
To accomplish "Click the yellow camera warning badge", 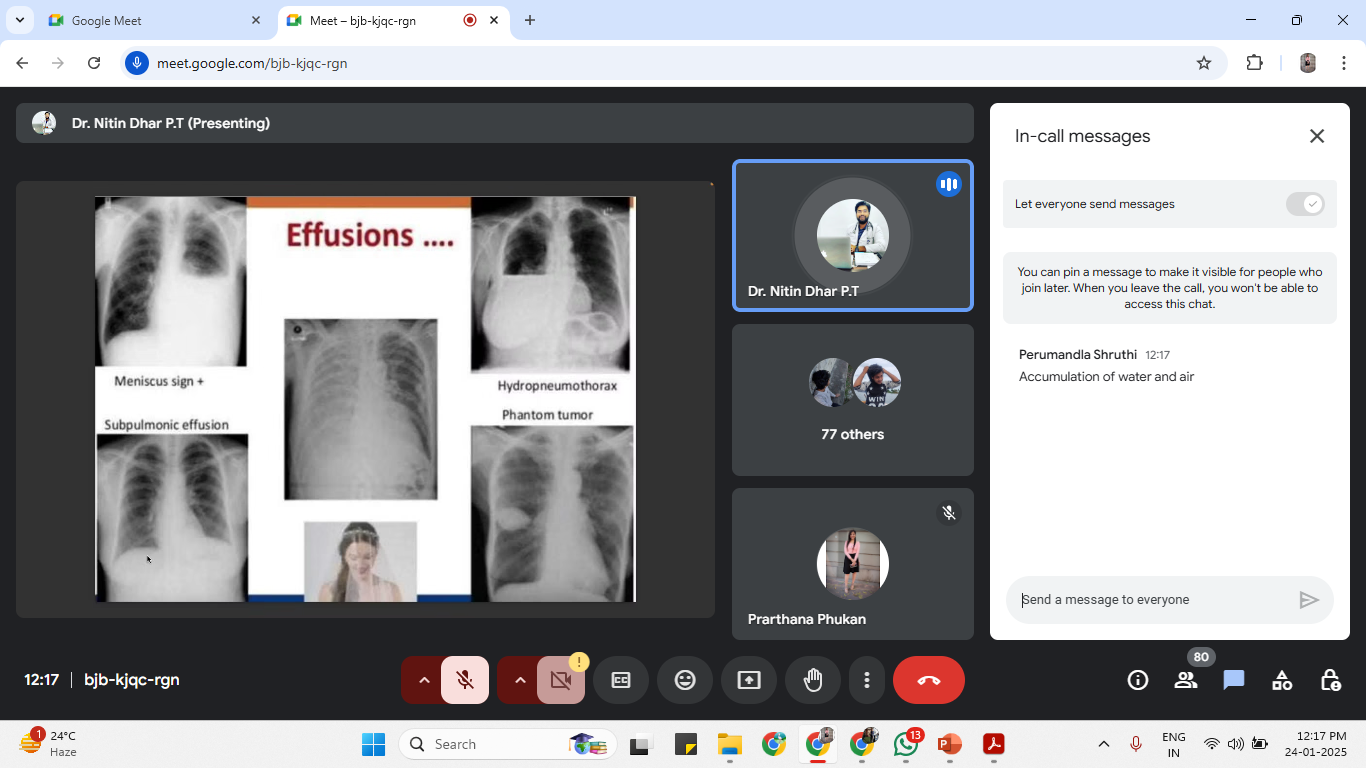I will click(579, 661).
